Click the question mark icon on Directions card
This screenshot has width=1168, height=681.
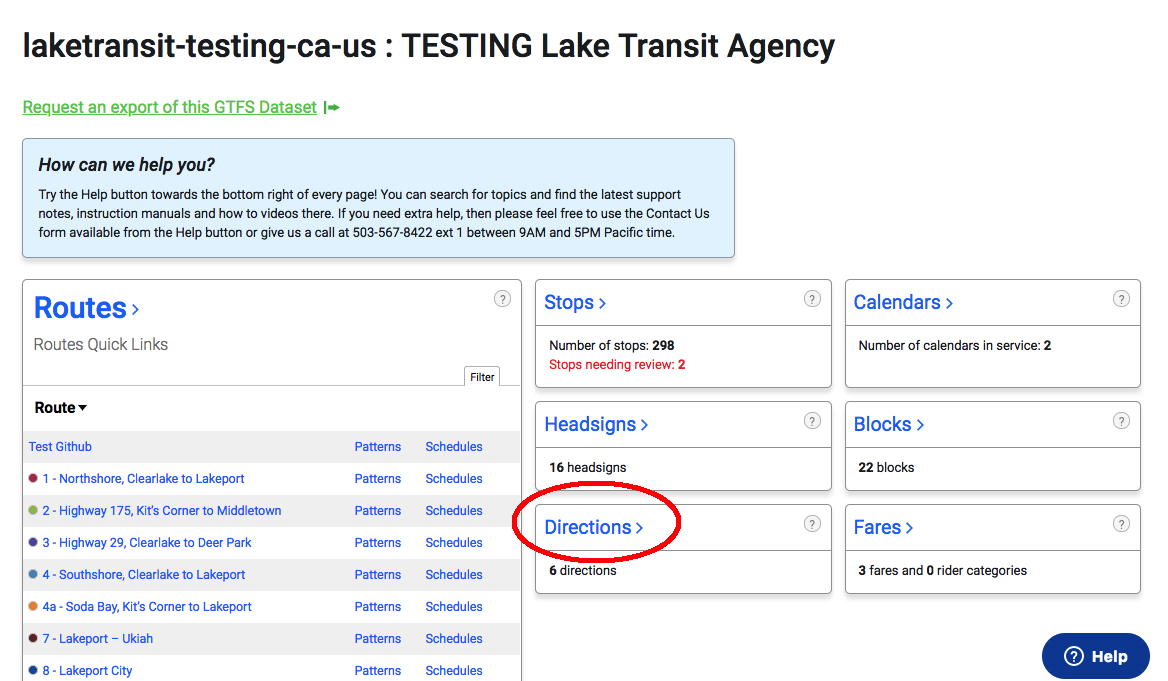(812, 524)
